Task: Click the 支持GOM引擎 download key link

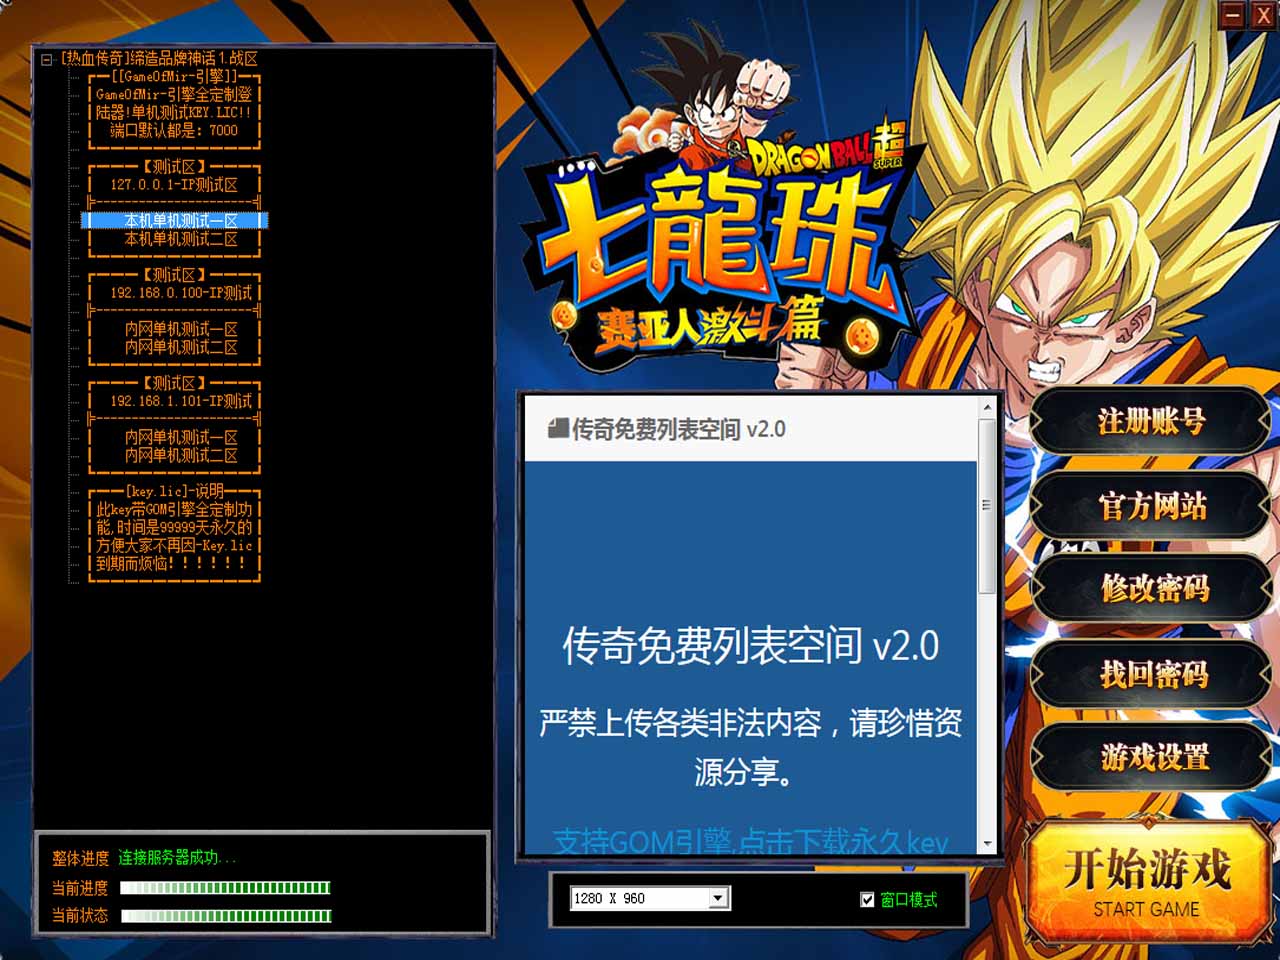Action: (x=750, y=842)
